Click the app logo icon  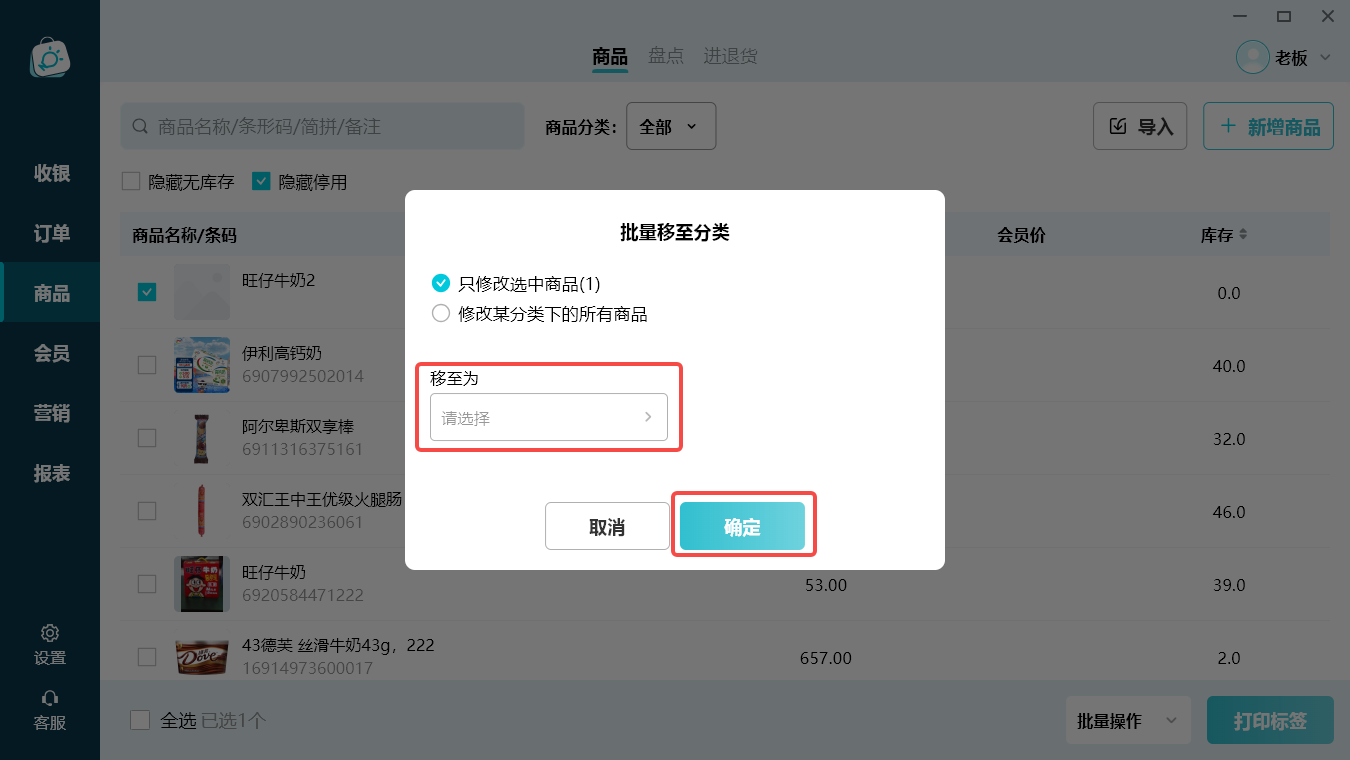coord(50,57)
